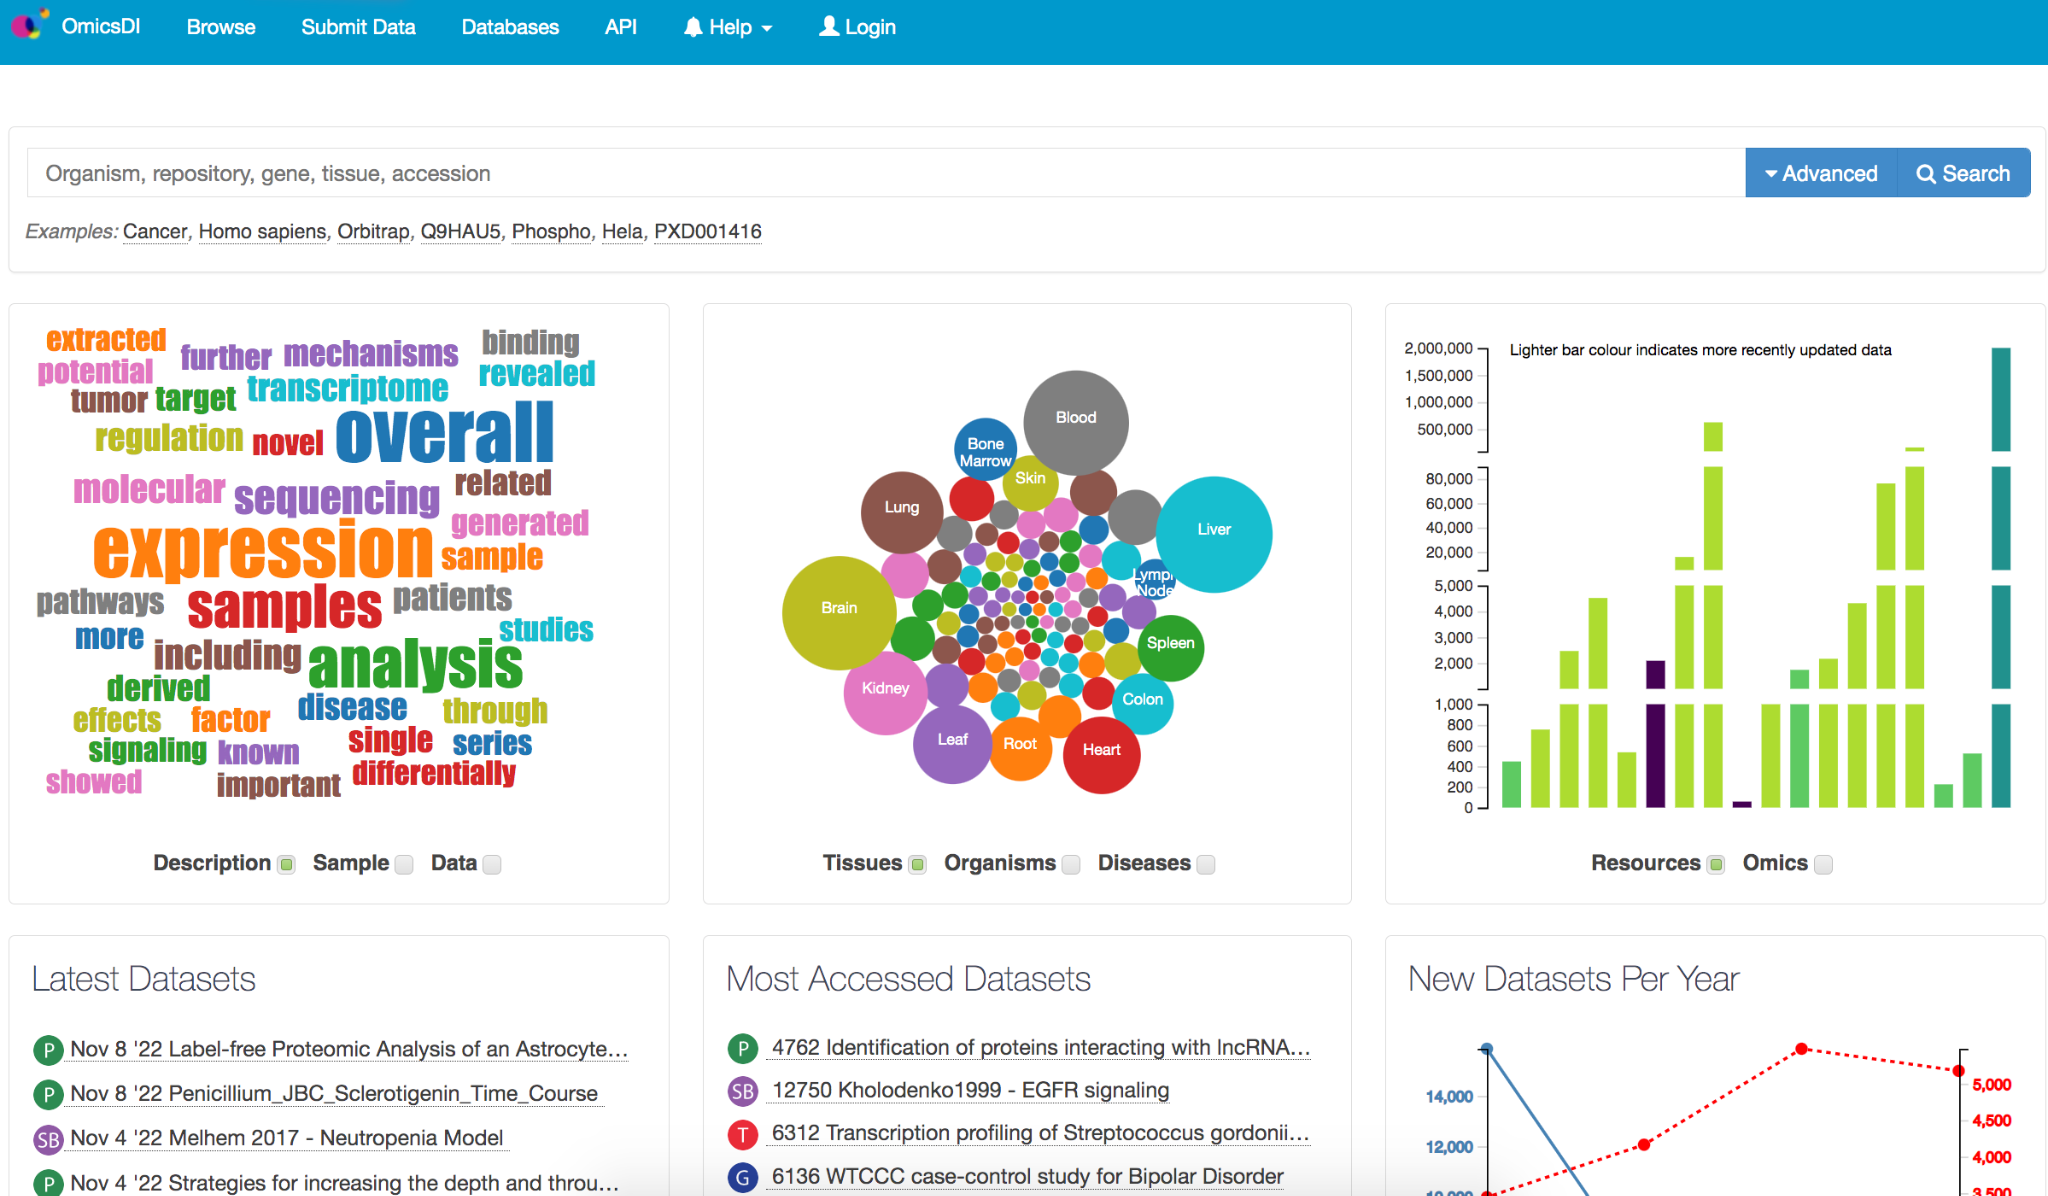2048x1196 pixels.
Task: Click the bell icon next to Help
Action: [692, 27]
